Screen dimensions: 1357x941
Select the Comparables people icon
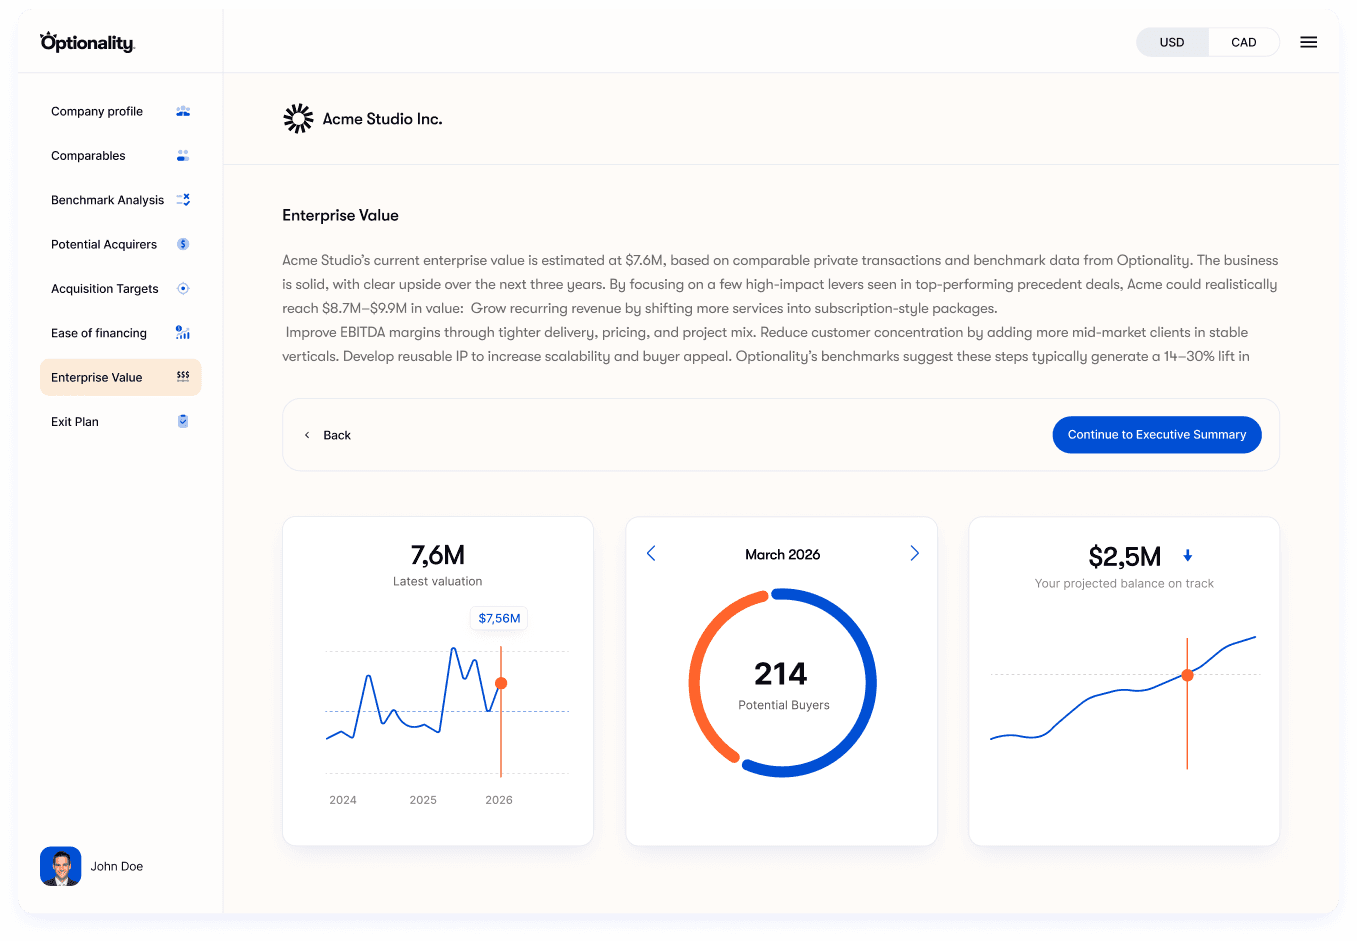point(183,155)
